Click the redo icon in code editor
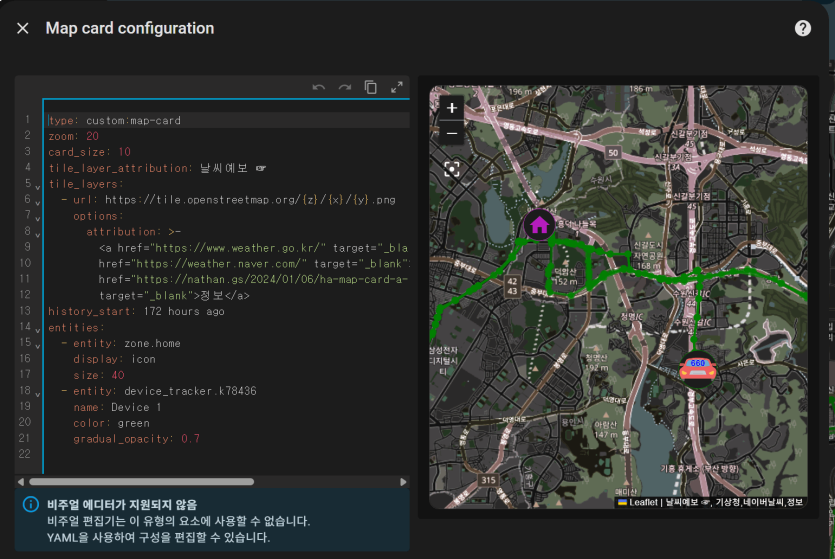The height and width of the screenshot is (559, 835). (x=345, y=87)
